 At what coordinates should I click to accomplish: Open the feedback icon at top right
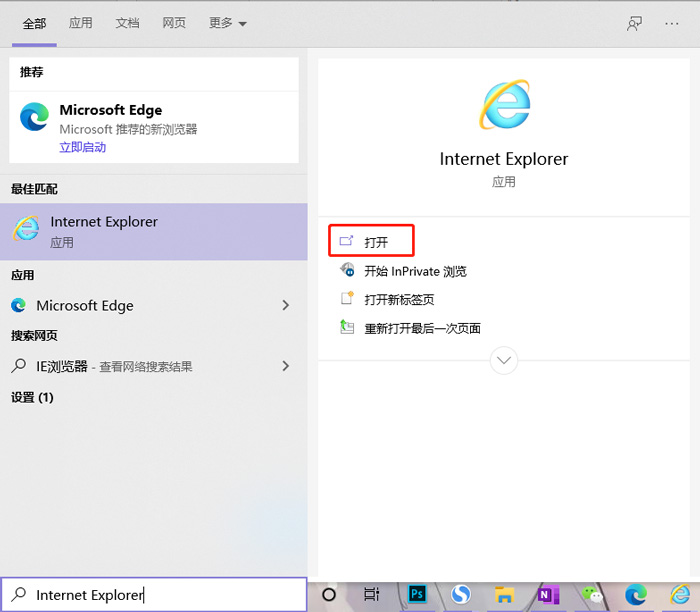tap(634, 23)
